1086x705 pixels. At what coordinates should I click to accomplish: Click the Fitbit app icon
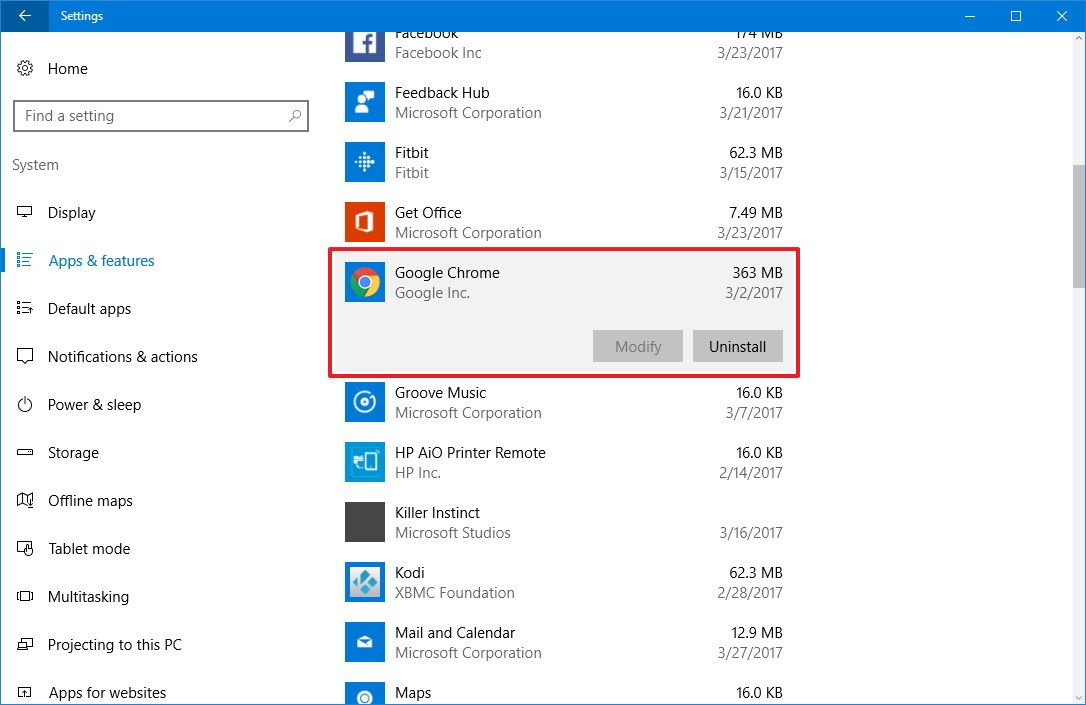pyautogui.click(x=364, y=162)
